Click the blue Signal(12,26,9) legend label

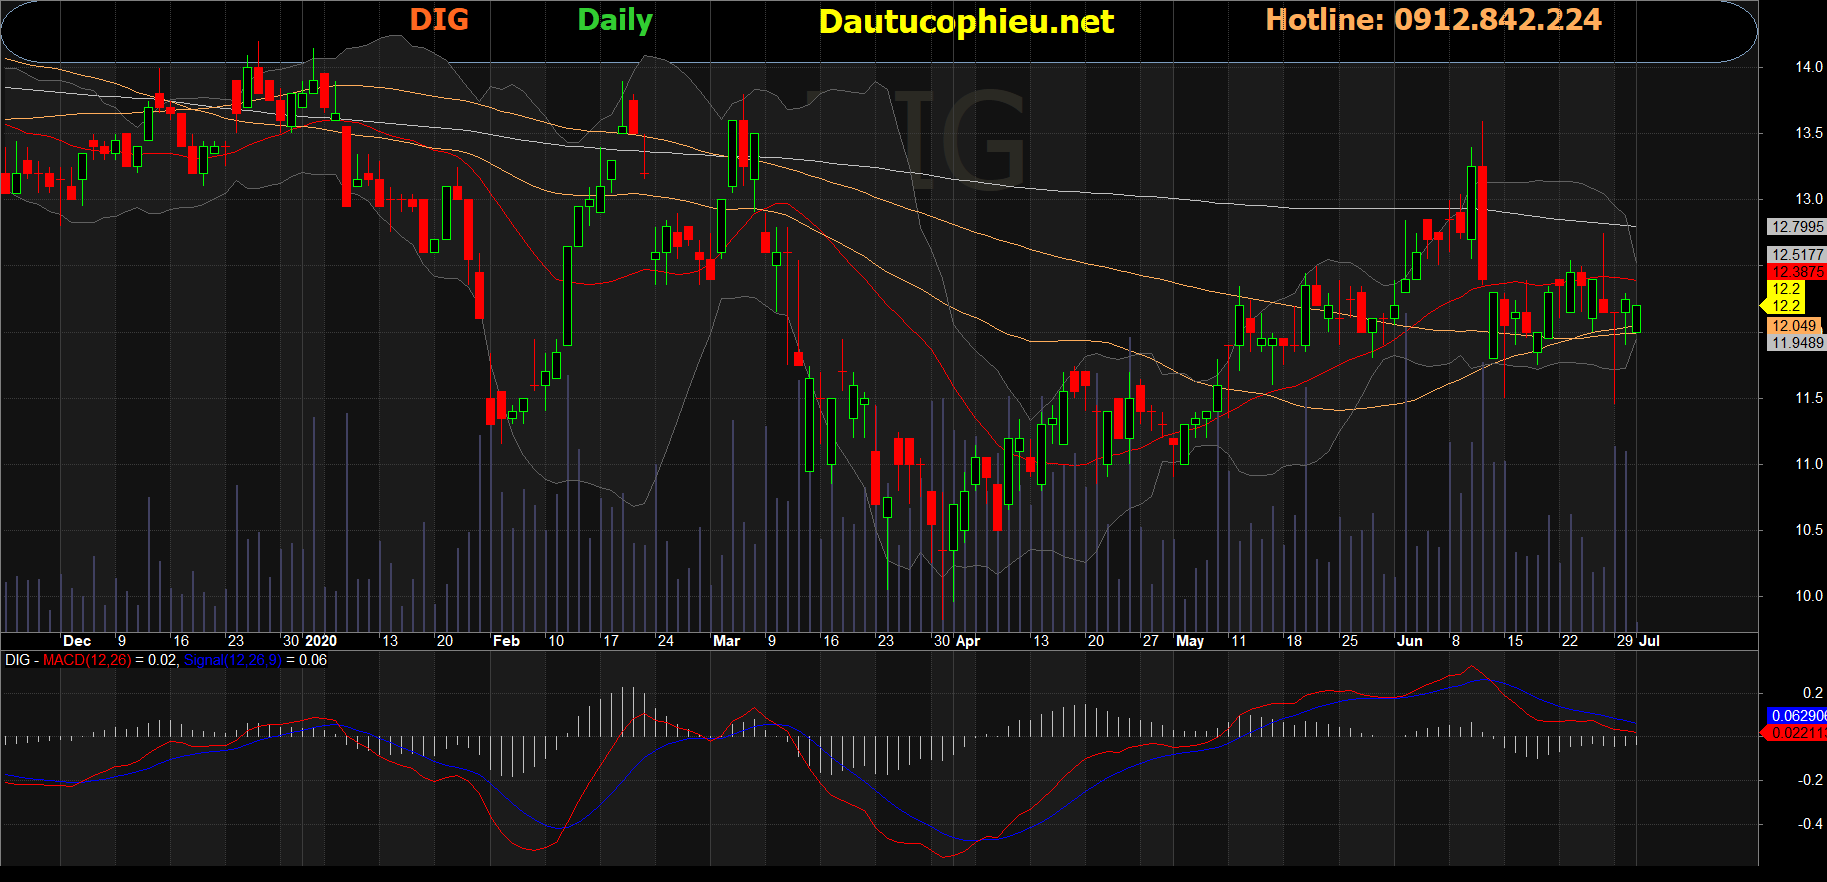(x=232, y=660)
